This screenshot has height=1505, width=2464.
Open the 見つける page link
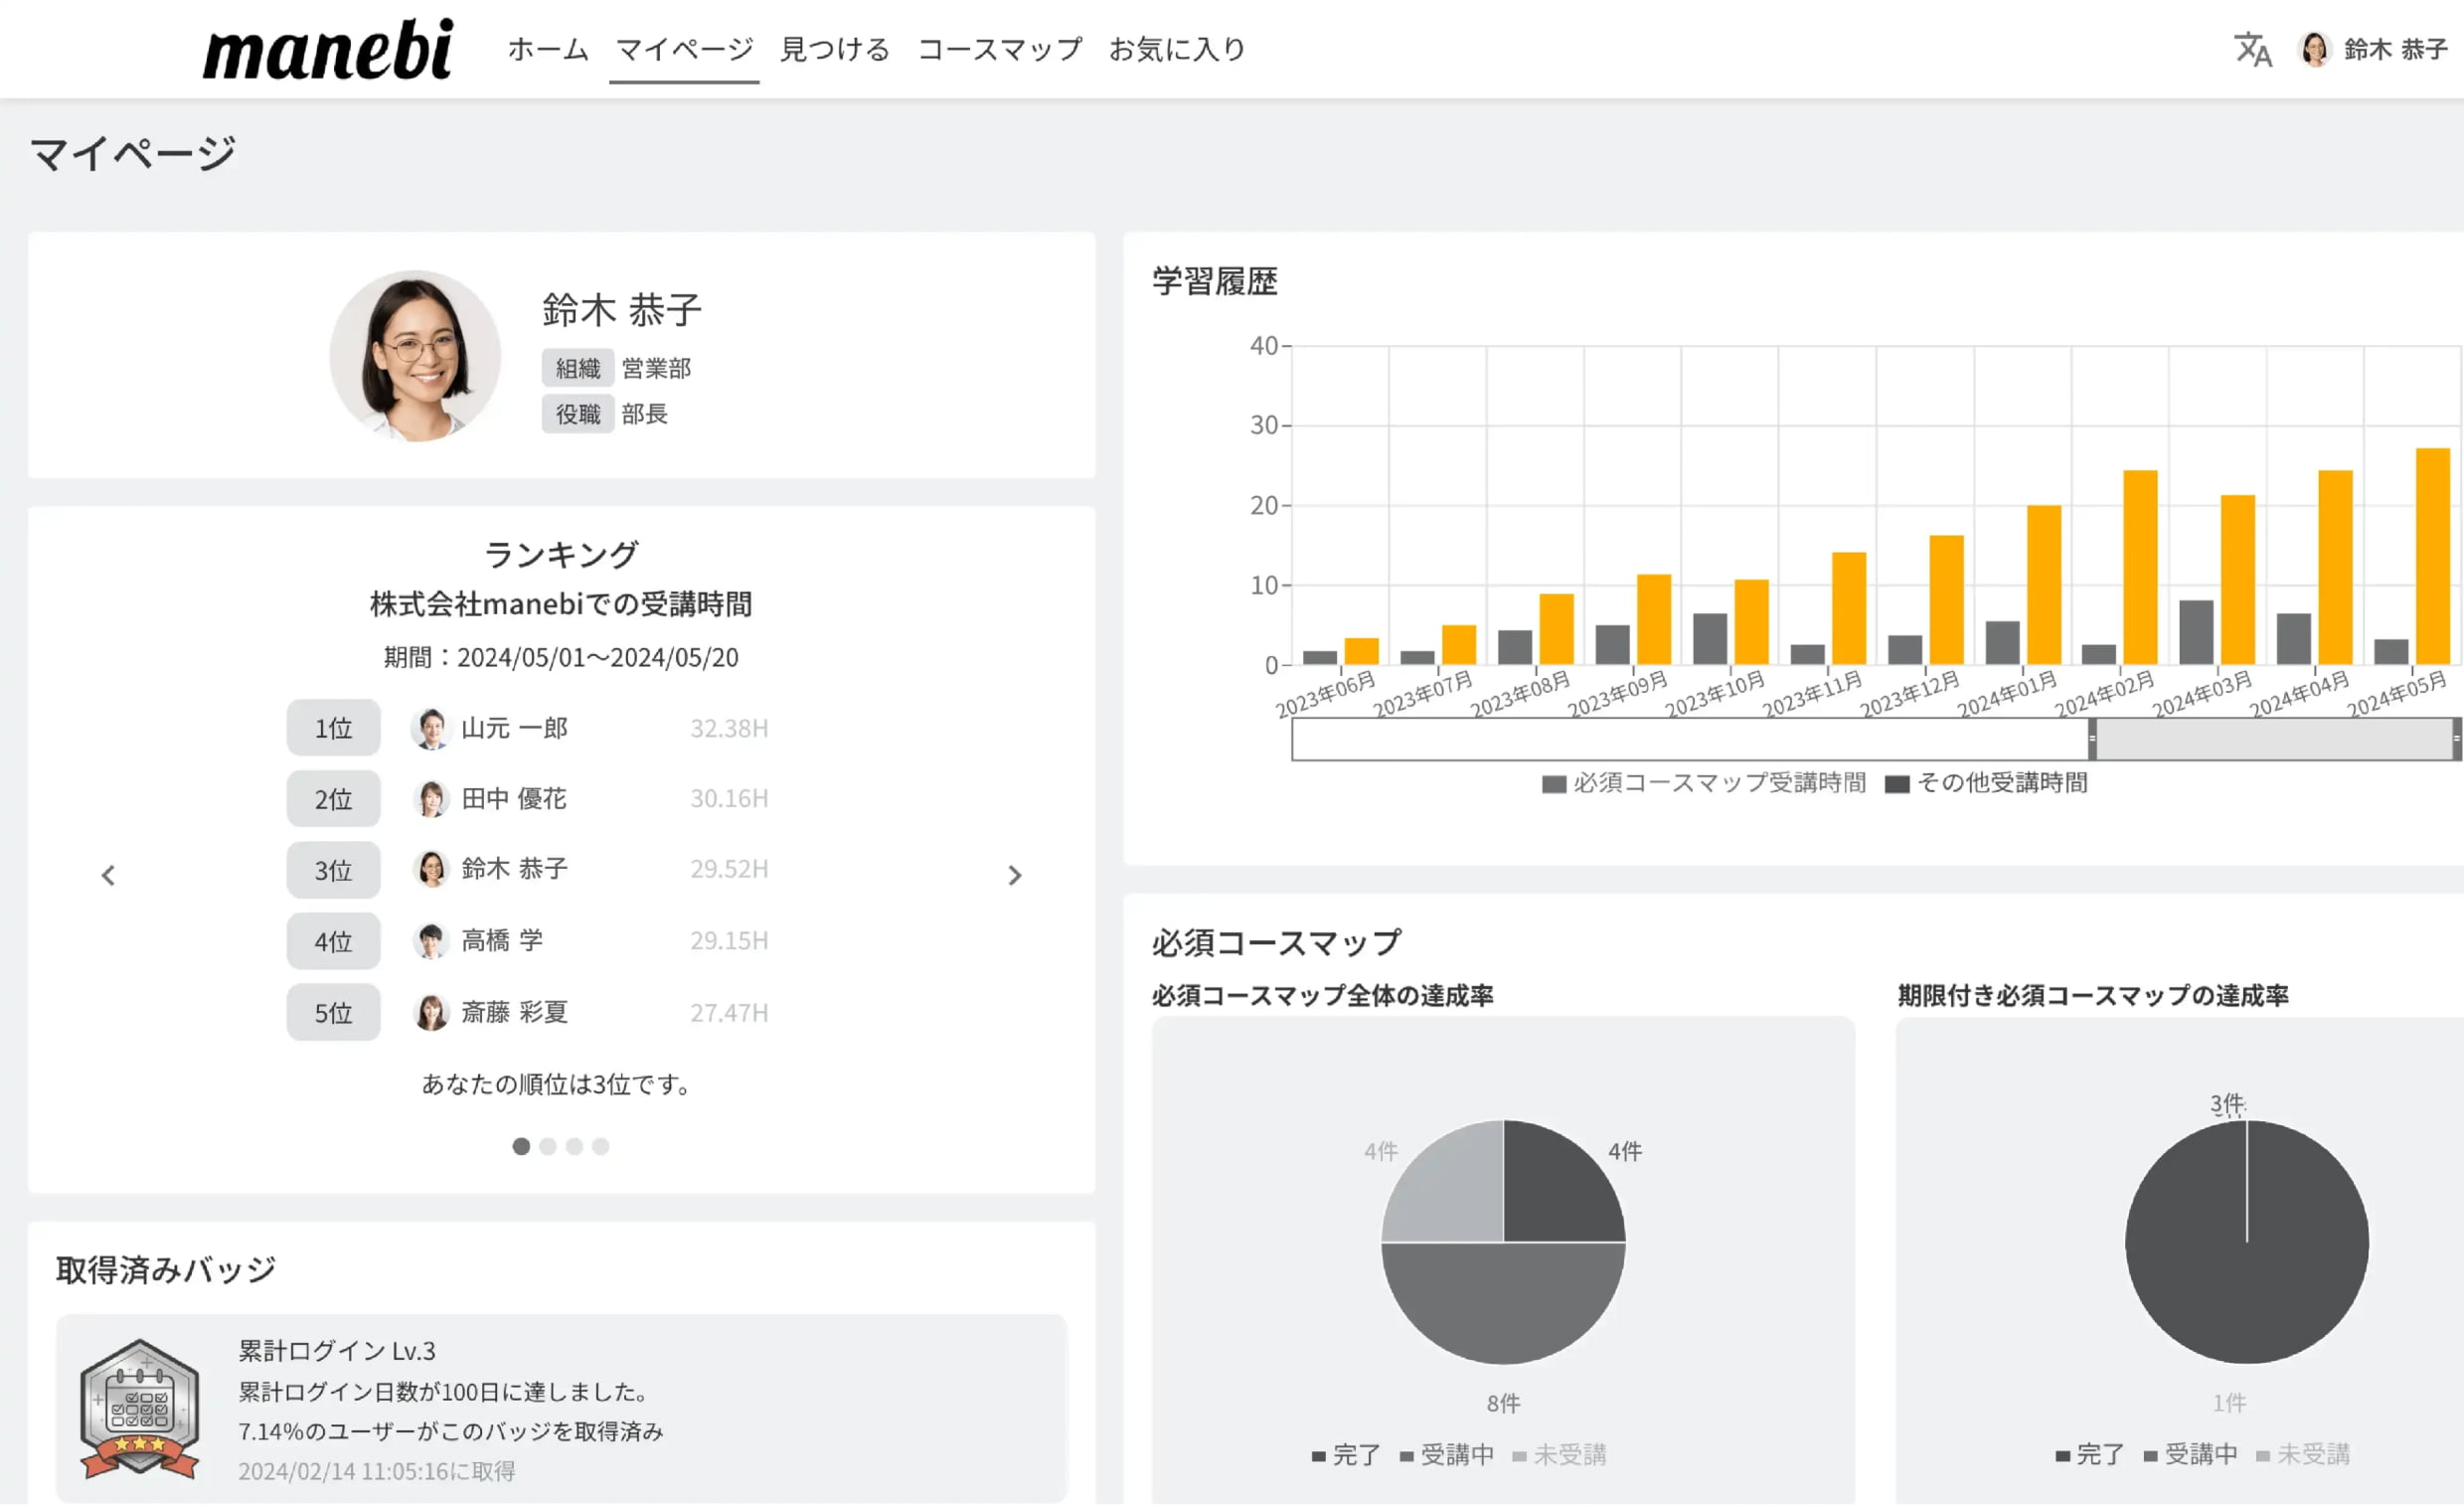point(835,47)
